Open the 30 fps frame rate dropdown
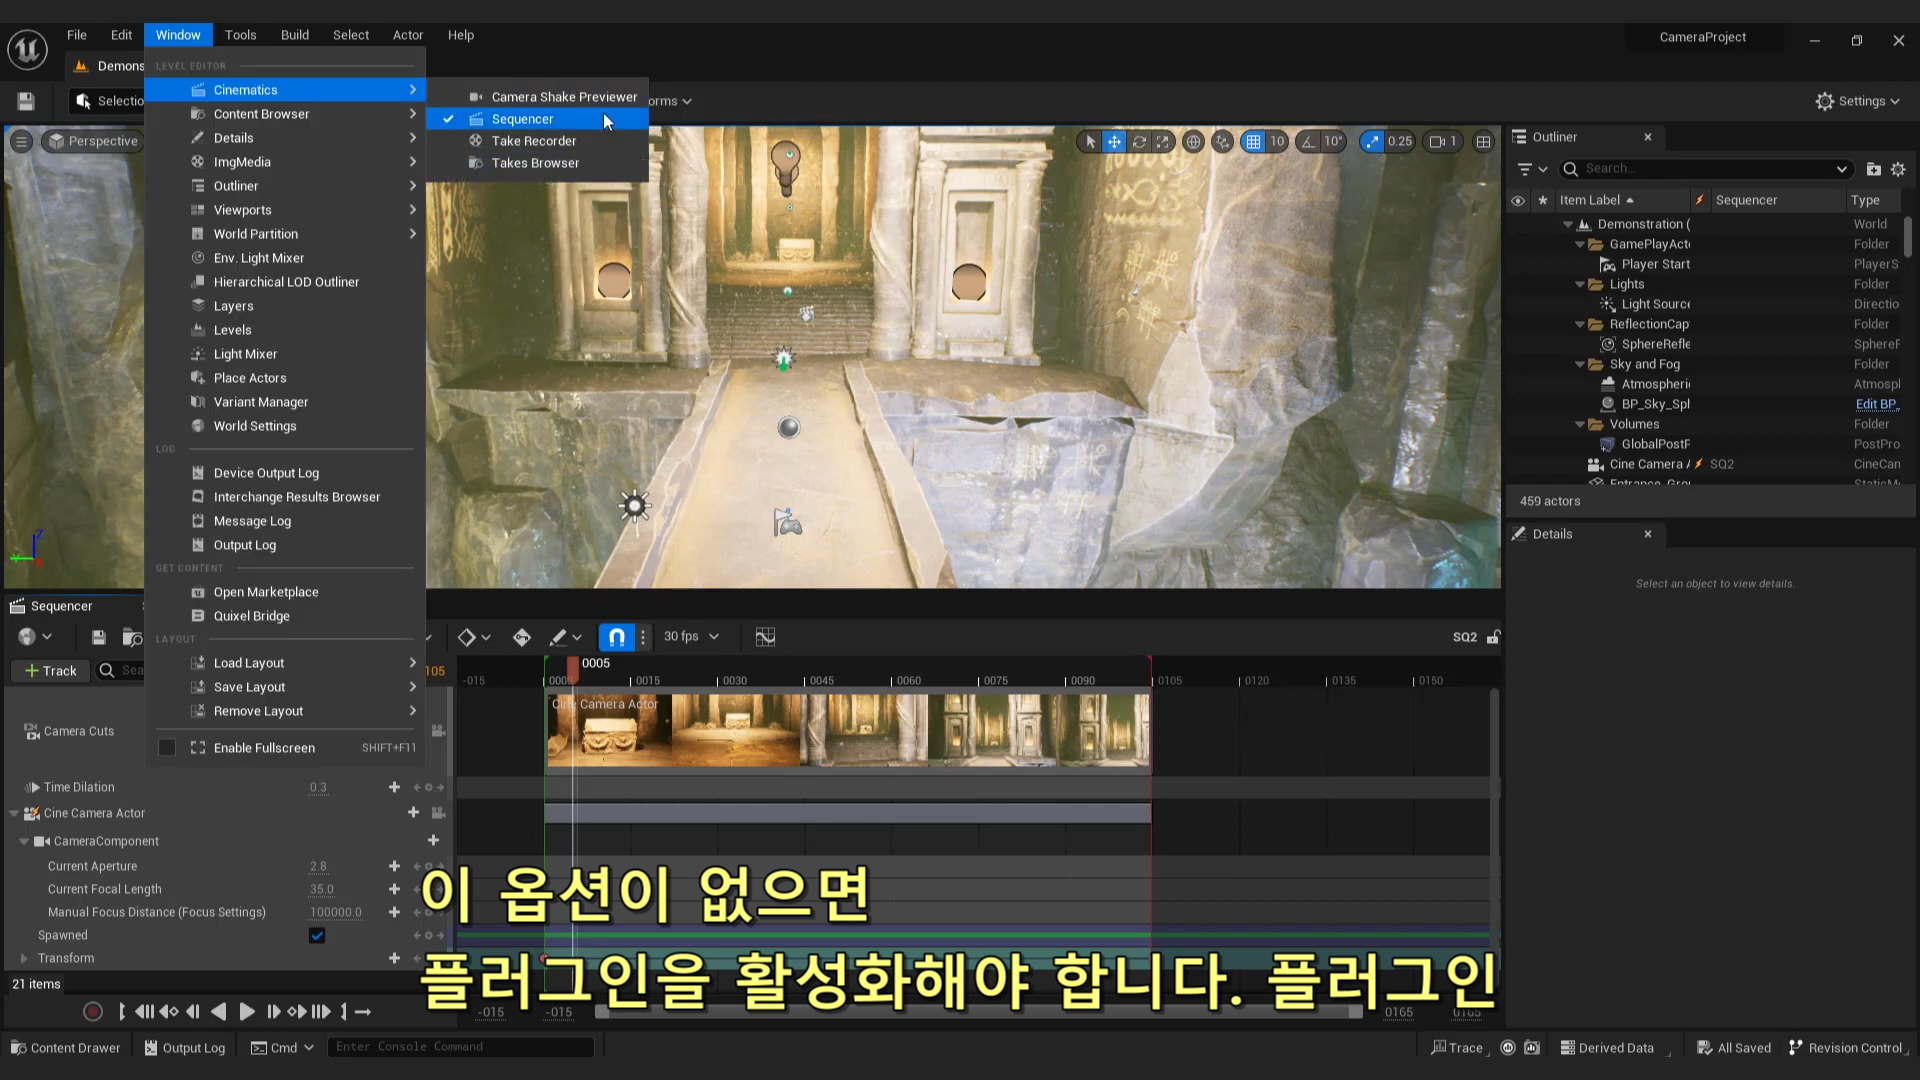This screenshot has width=1920, height=1080. click(691, 637)
